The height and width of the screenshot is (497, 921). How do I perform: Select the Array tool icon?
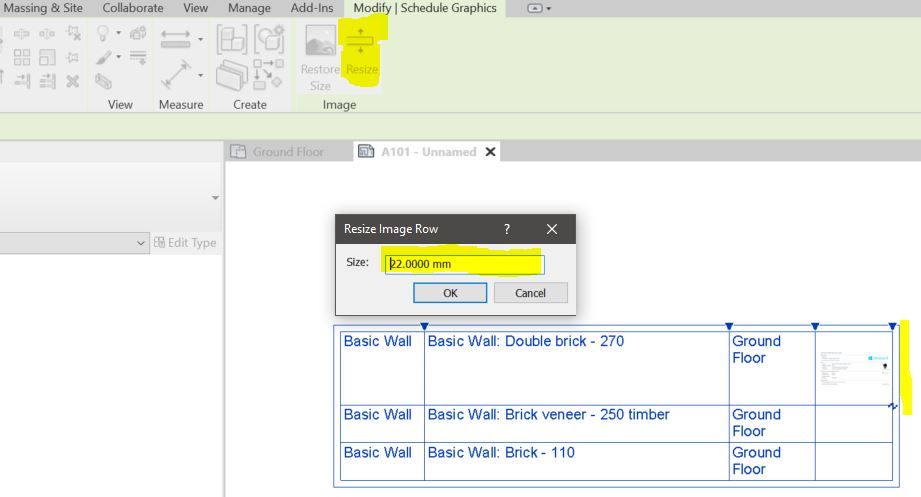click(22, 57)
